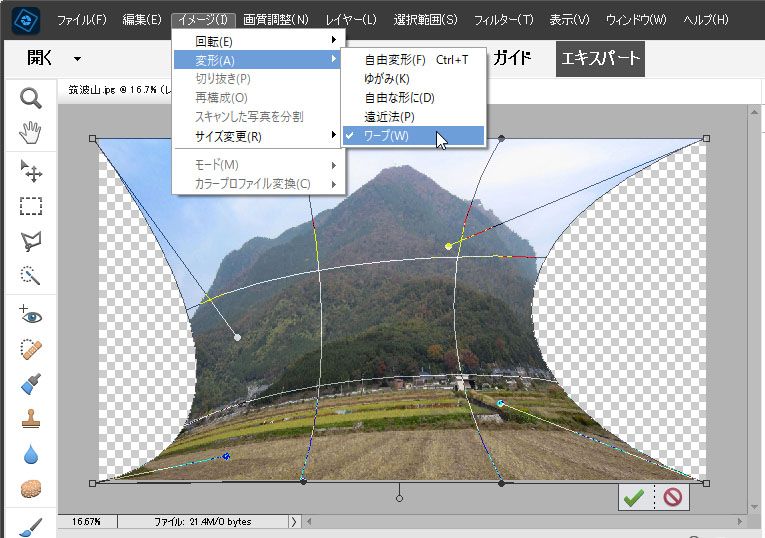Select the Zoom magnifier tool
This screenshot has width=765, height=538.
point(31,98)
